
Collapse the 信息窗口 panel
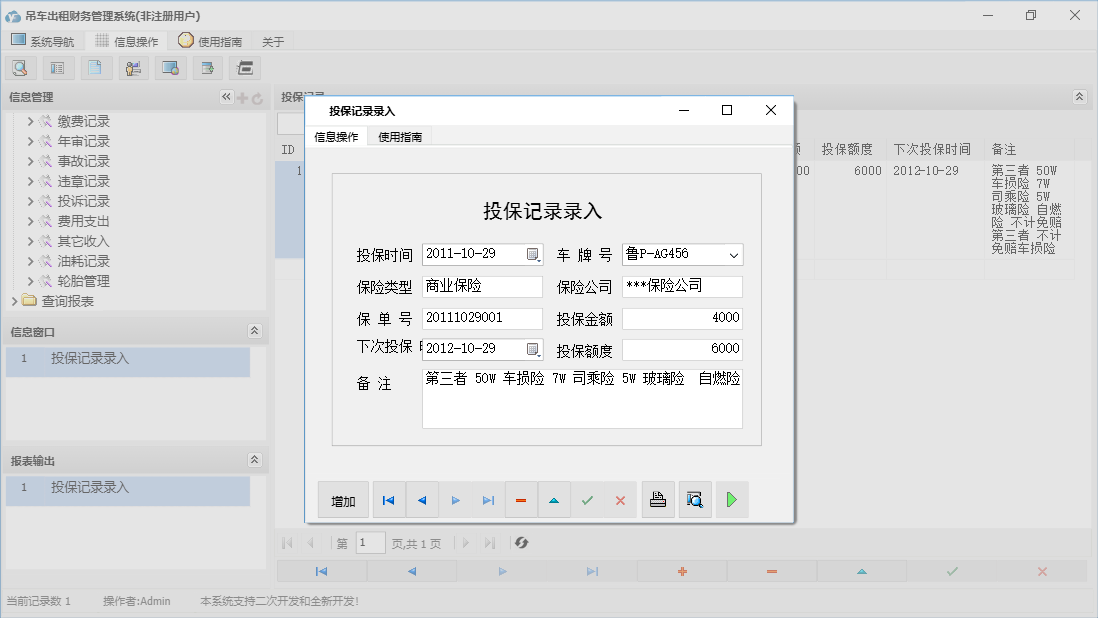[x=255, y=331]
